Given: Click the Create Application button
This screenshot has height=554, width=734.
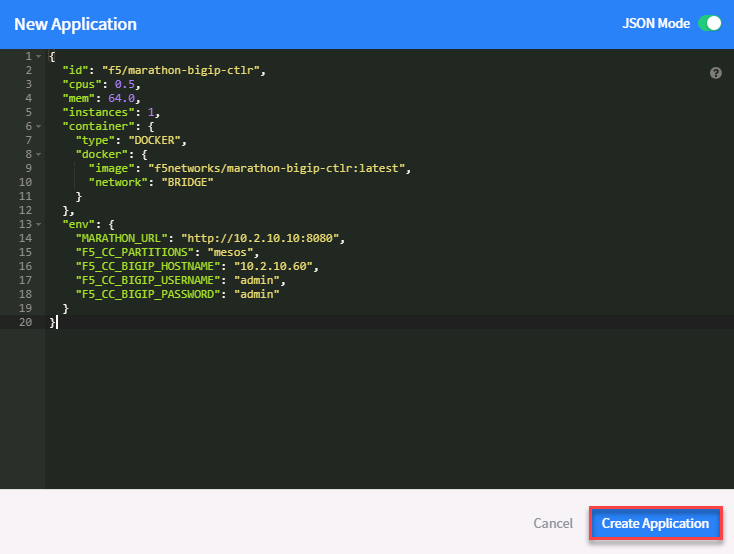Looking at the screenshot, I should 655,523.
